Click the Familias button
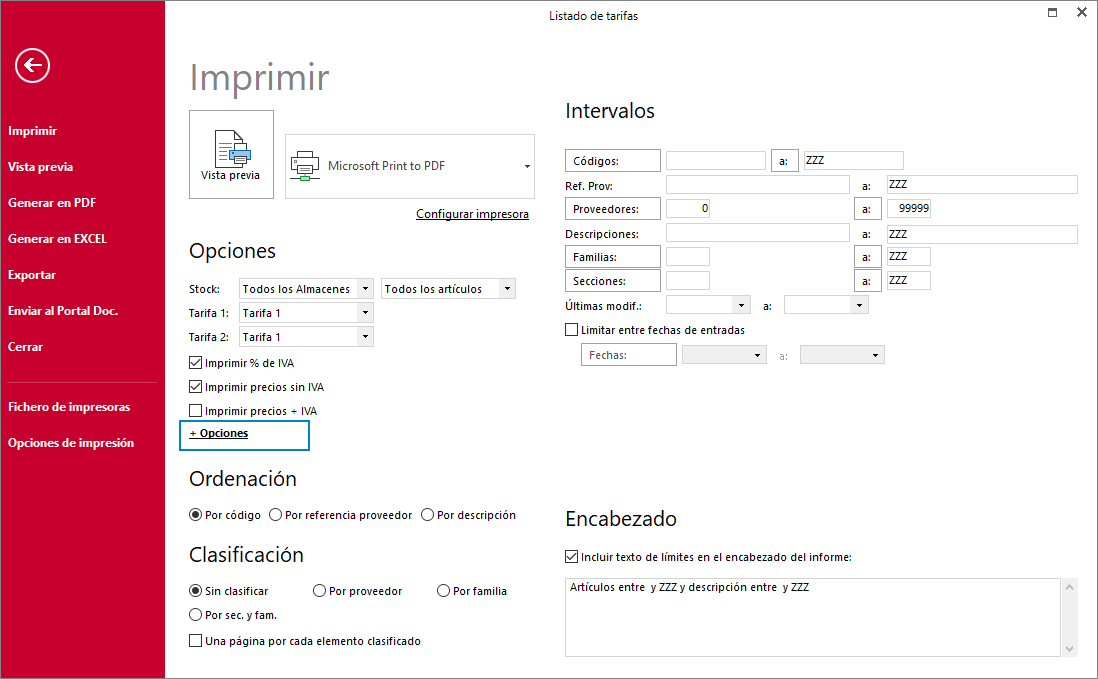This screenshot has width=1098, height=679. click(613, 257)
